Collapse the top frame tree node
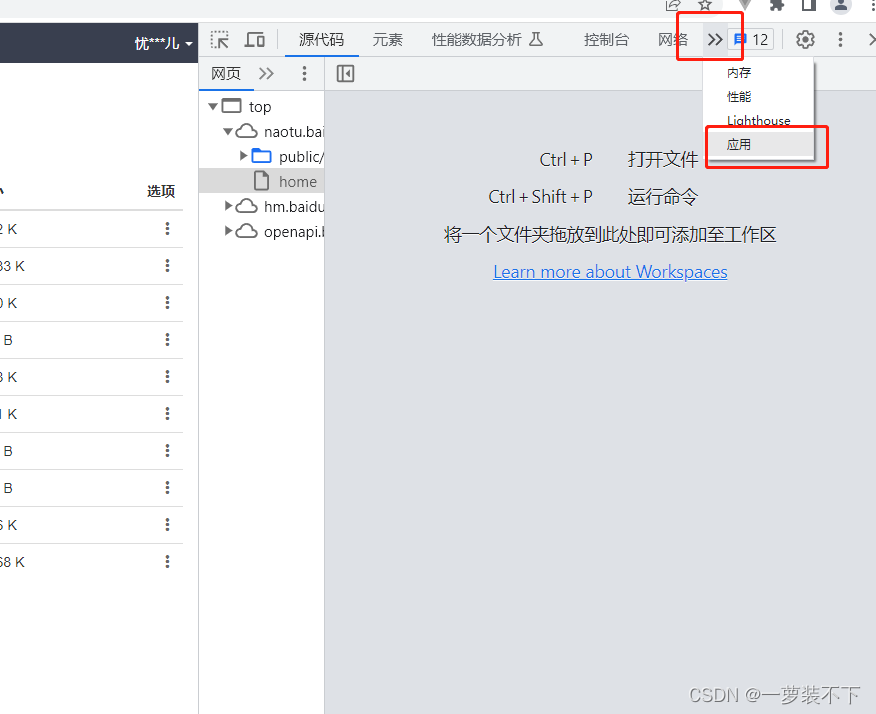876x714 pixels. pos(213,106)
